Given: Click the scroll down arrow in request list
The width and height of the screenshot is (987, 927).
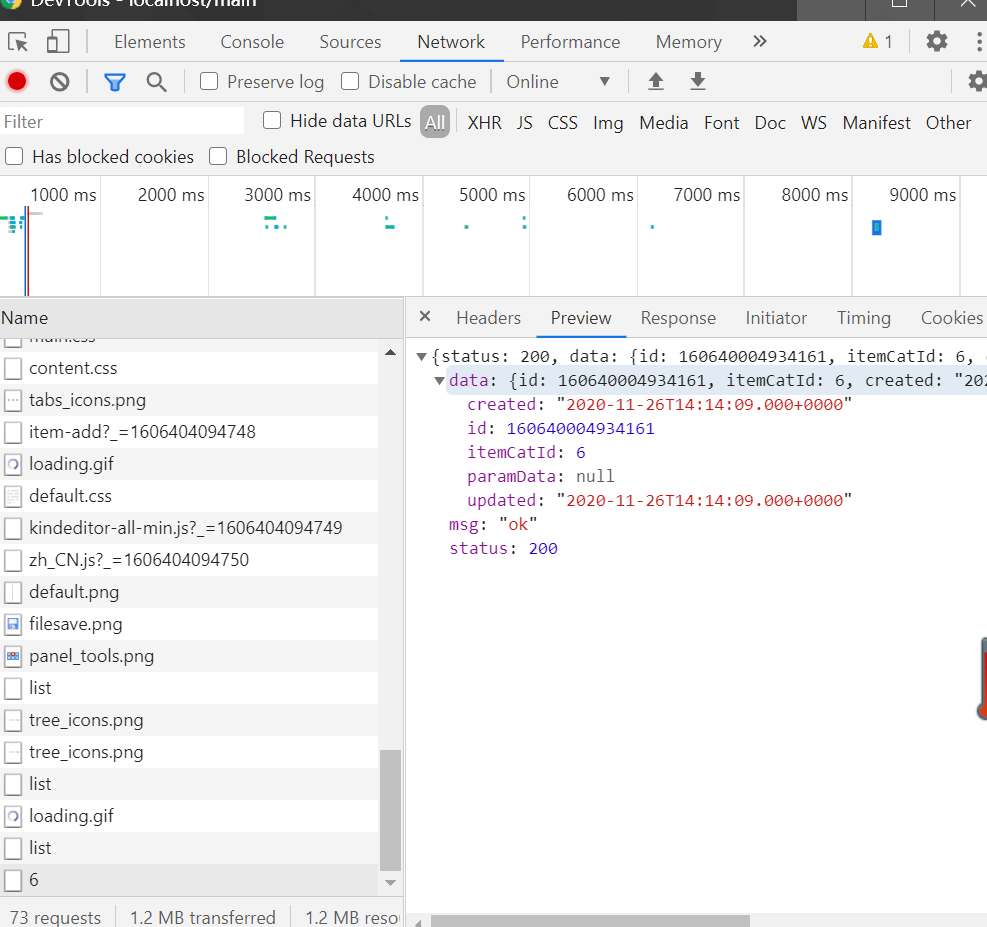Looking at the screenshot, I should tap(390, 883).
